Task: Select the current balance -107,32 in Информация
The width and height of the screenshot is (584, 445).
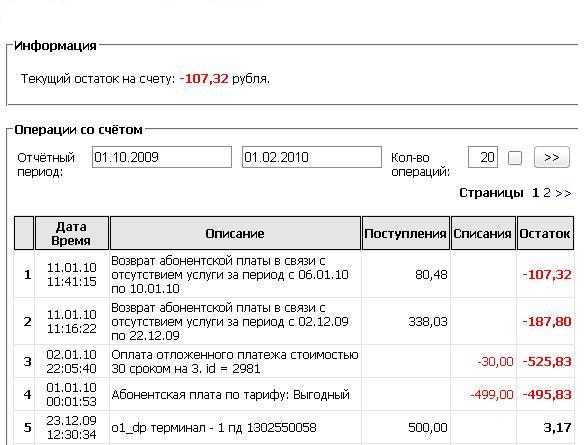Action: (204, 79)
